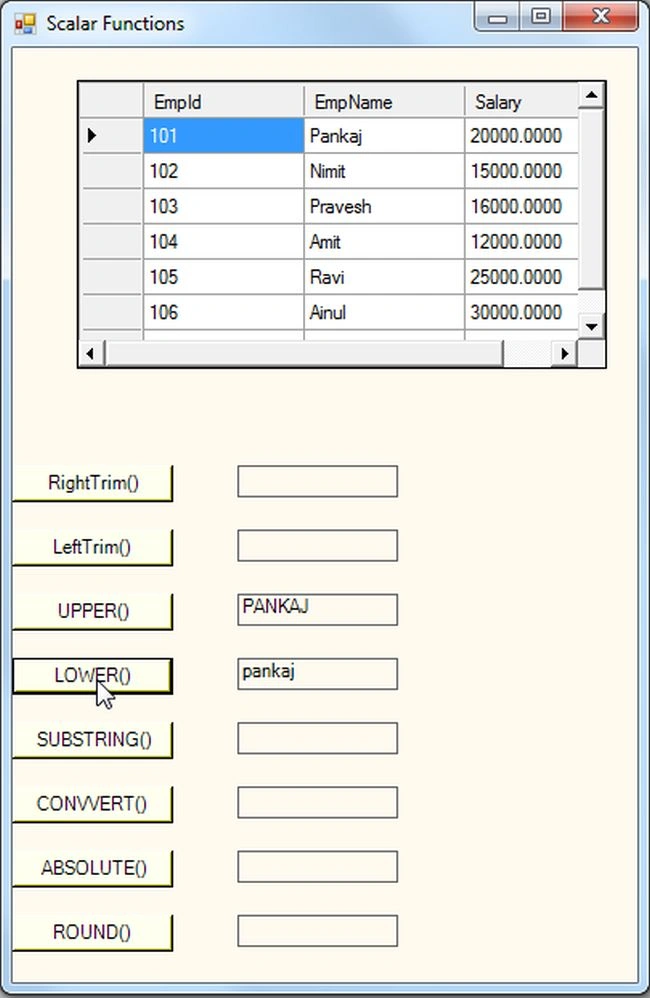650x998 pixels.
Task: Focus the text box beside CONVVERT()
Action: 318,803
